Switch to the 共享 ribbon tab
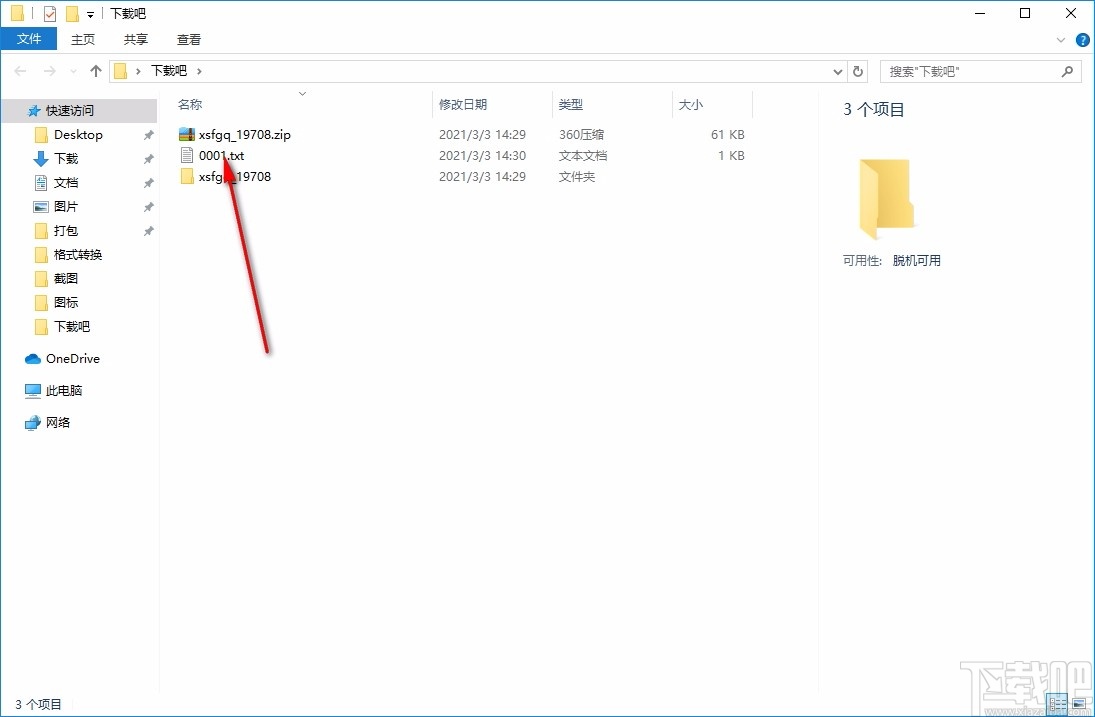The image size is (1095, 717). click(135, 40)
